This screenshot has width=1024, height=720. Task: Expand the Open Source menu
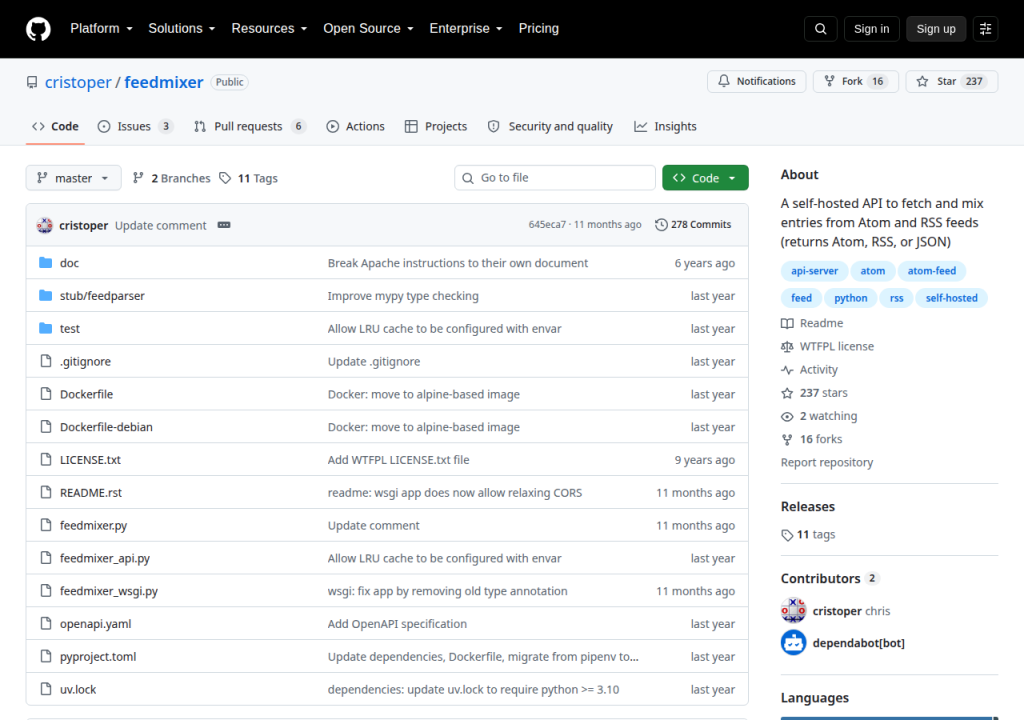pyautogui.click(x=368, y=29)
